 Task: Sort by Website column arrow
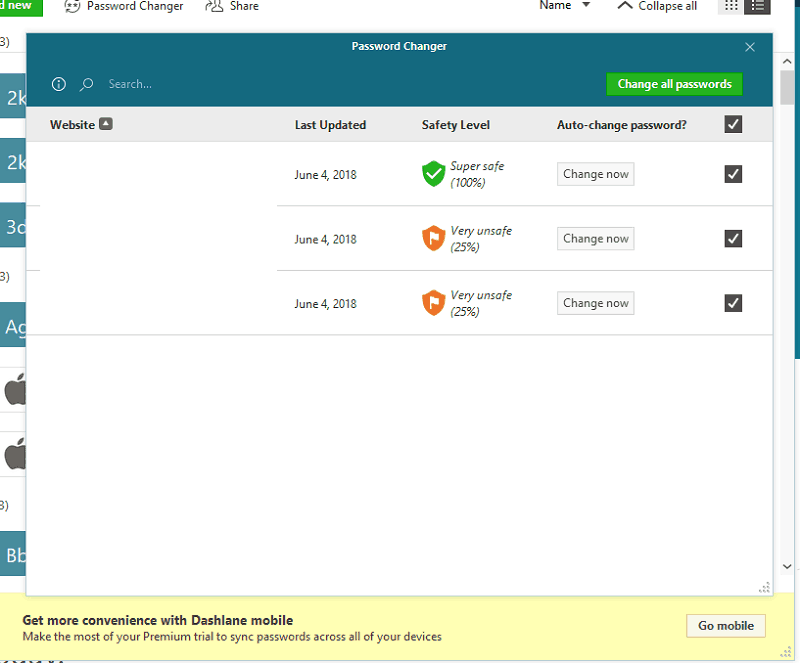pos(106,124)
